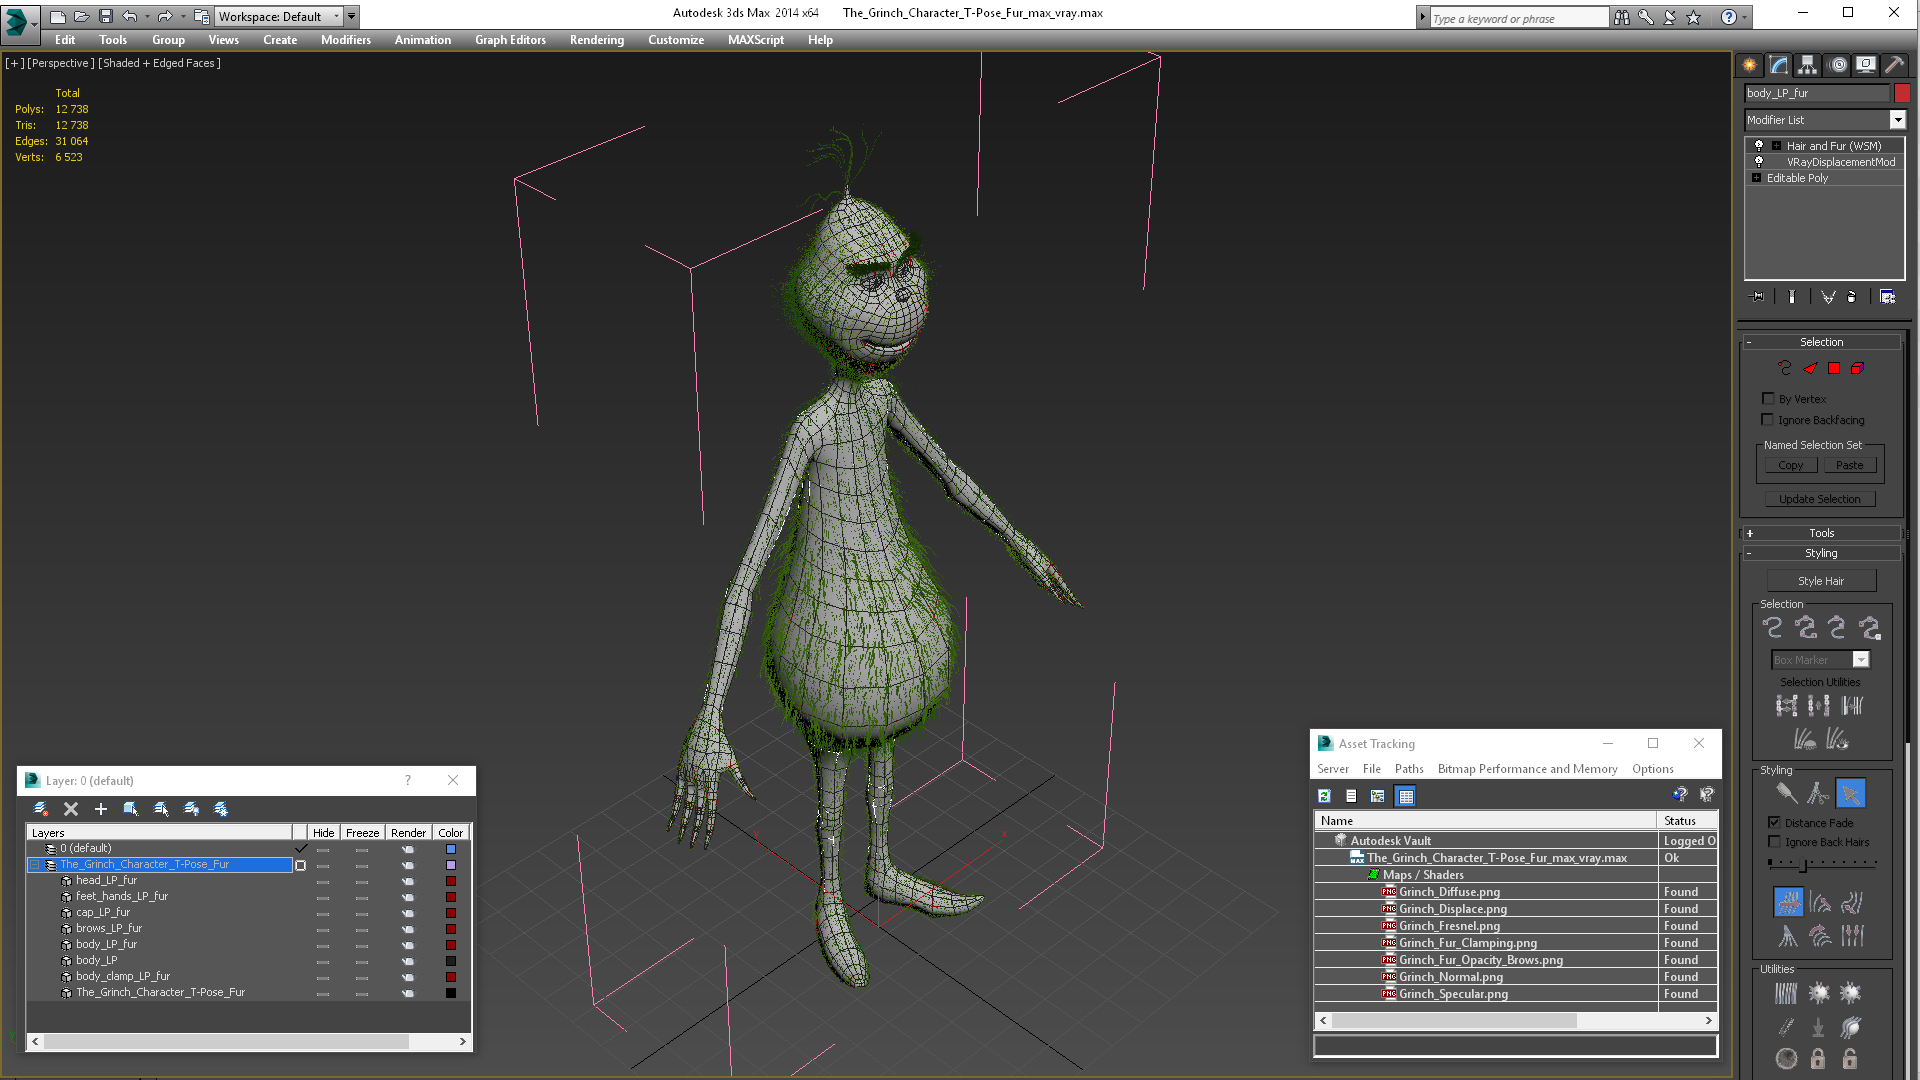The height and width of the screenshot is (1080, 1920).
Task: Click the Undo arrow in title toolbar
Action: coord(129,16)
